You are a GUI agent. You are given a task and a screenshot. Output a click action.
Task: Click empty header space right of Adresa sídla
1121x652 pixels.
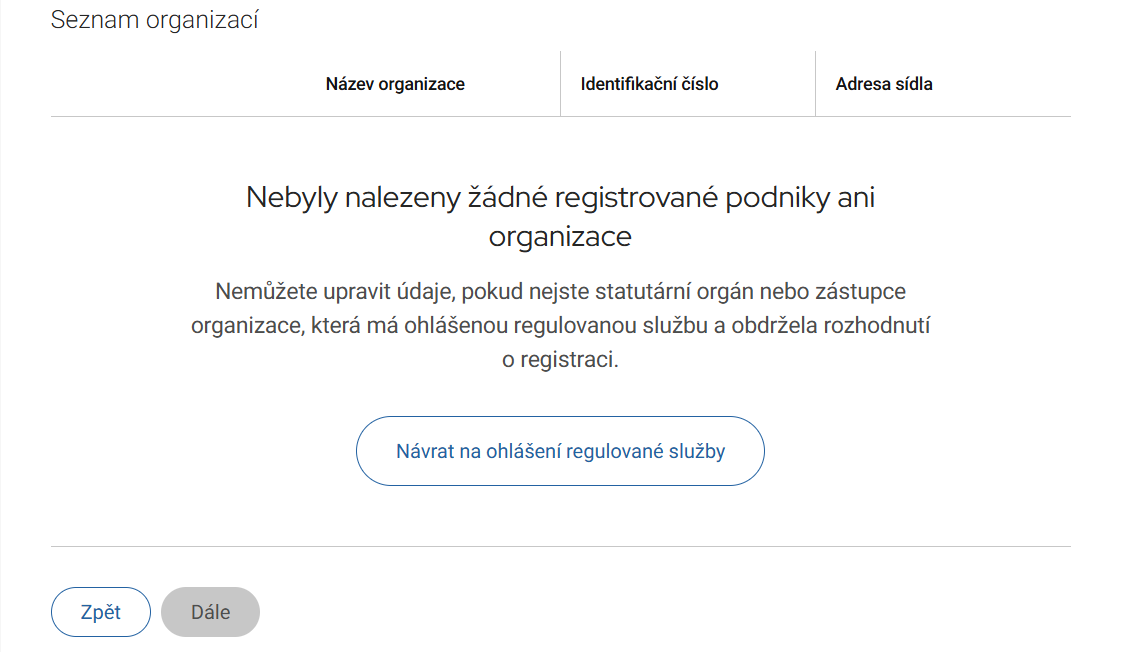1010,84
